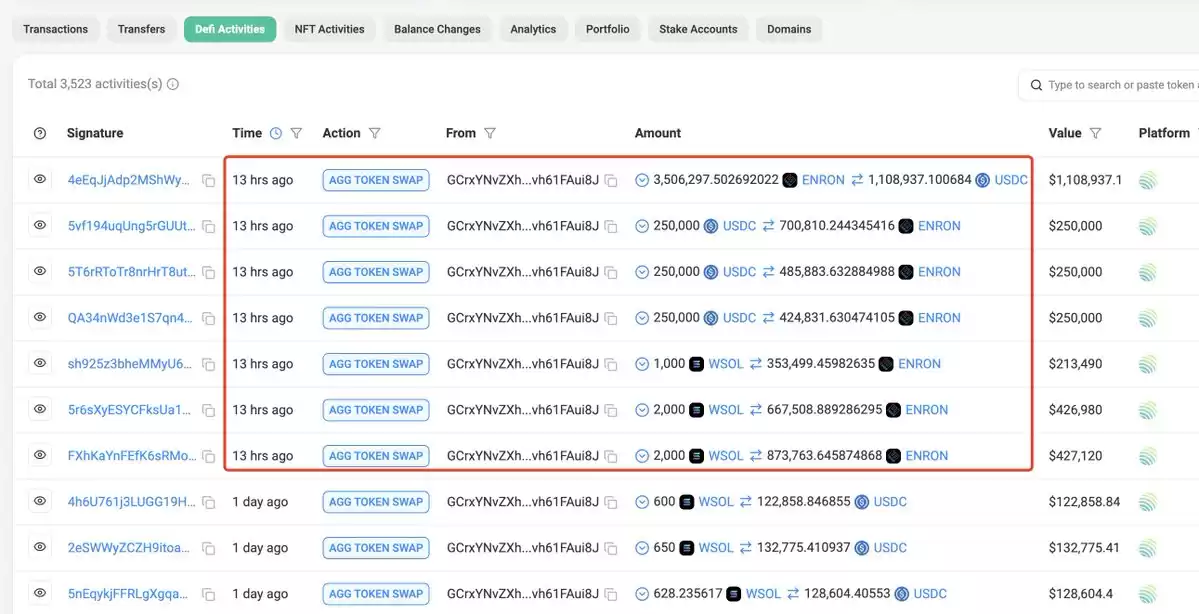Copy From address in 1,000 WSOL row
The width and height of the screenshot is (1199, 614).
610,364
